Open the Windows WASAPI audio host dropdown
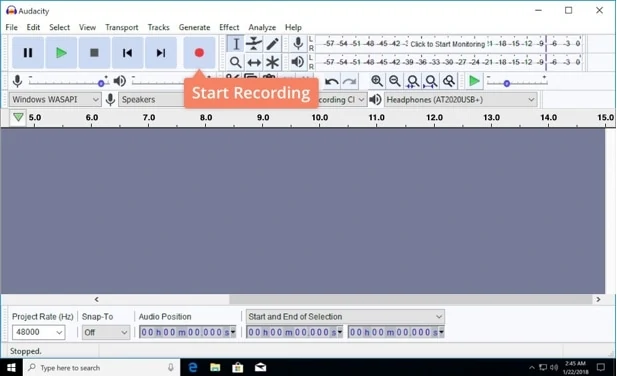 [55, 100]
